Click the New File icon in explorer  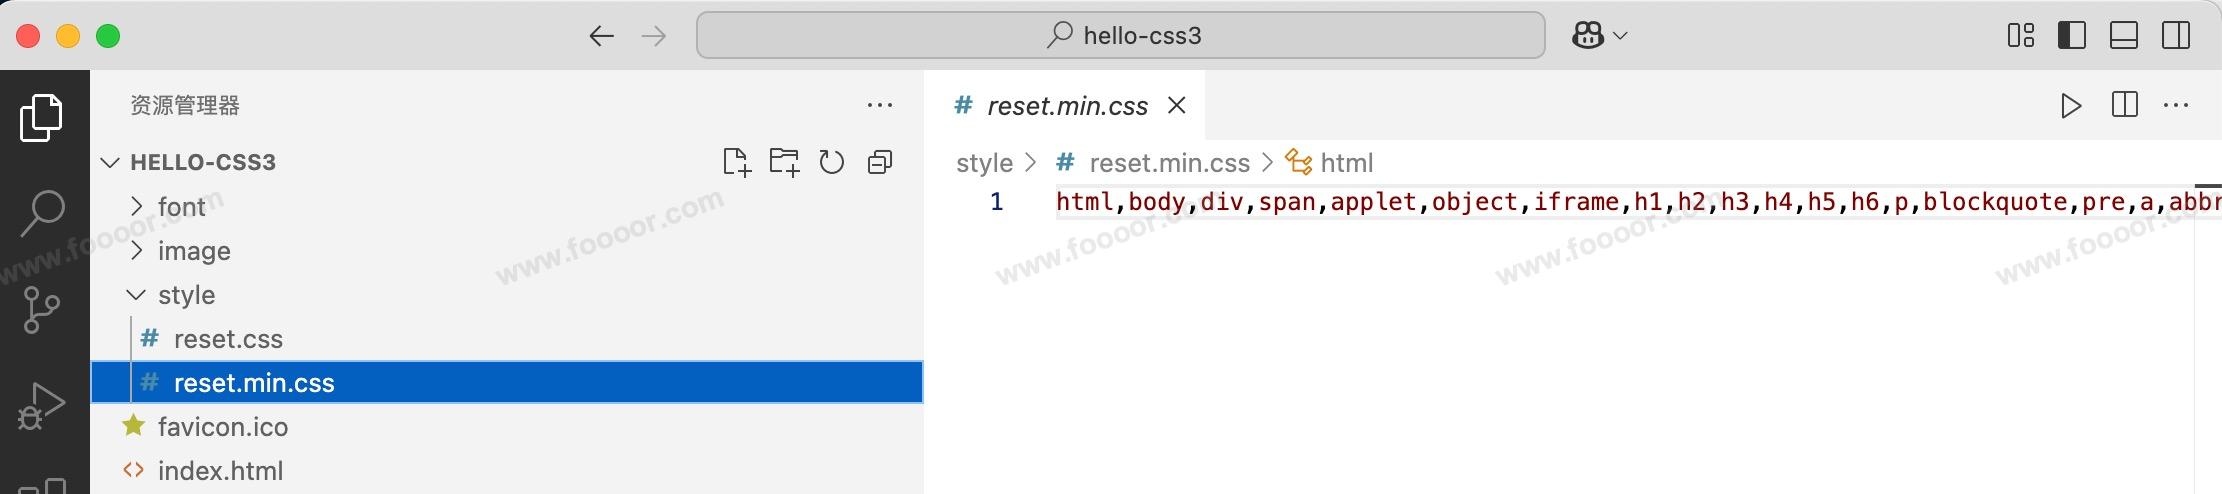[736, 162]
